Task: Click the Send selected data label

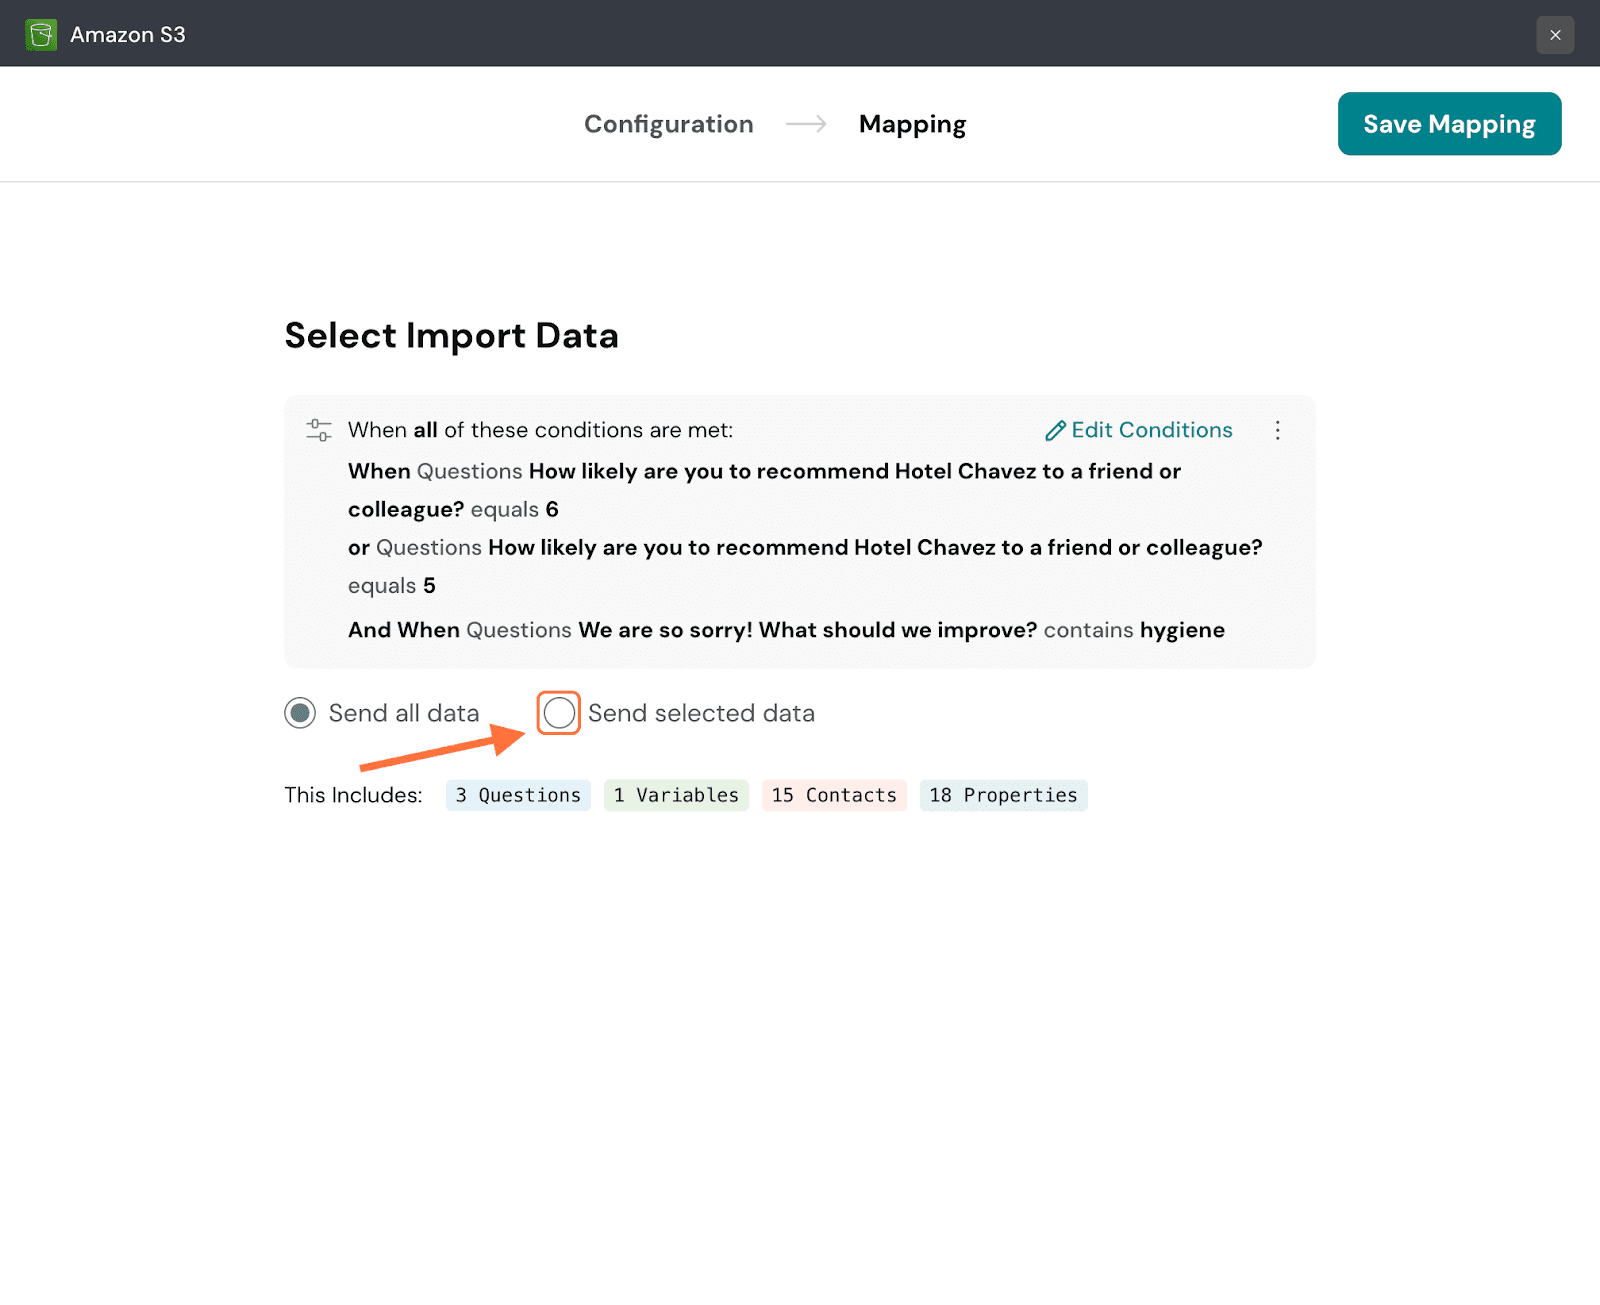Action: 701,713
